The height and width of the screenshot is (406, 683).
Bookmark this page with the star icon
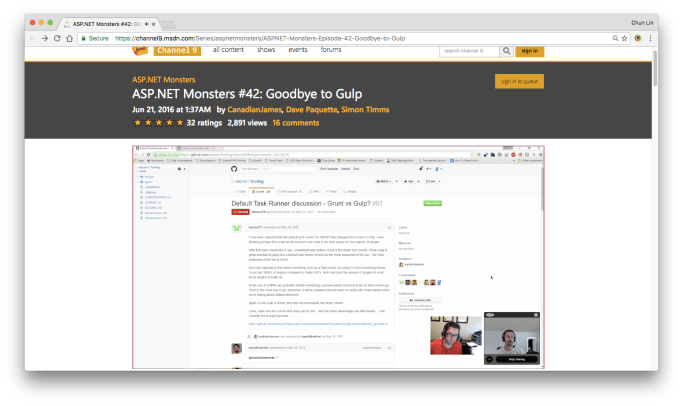(623, 38)
